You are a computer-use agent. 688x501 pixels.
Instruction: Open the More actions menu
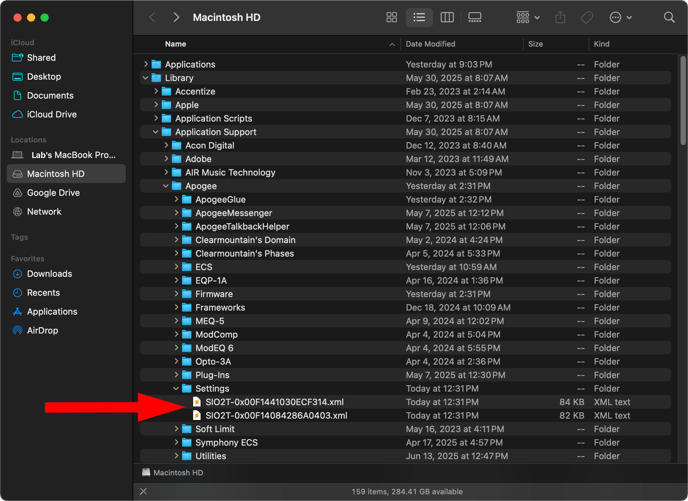click(620, 17)
